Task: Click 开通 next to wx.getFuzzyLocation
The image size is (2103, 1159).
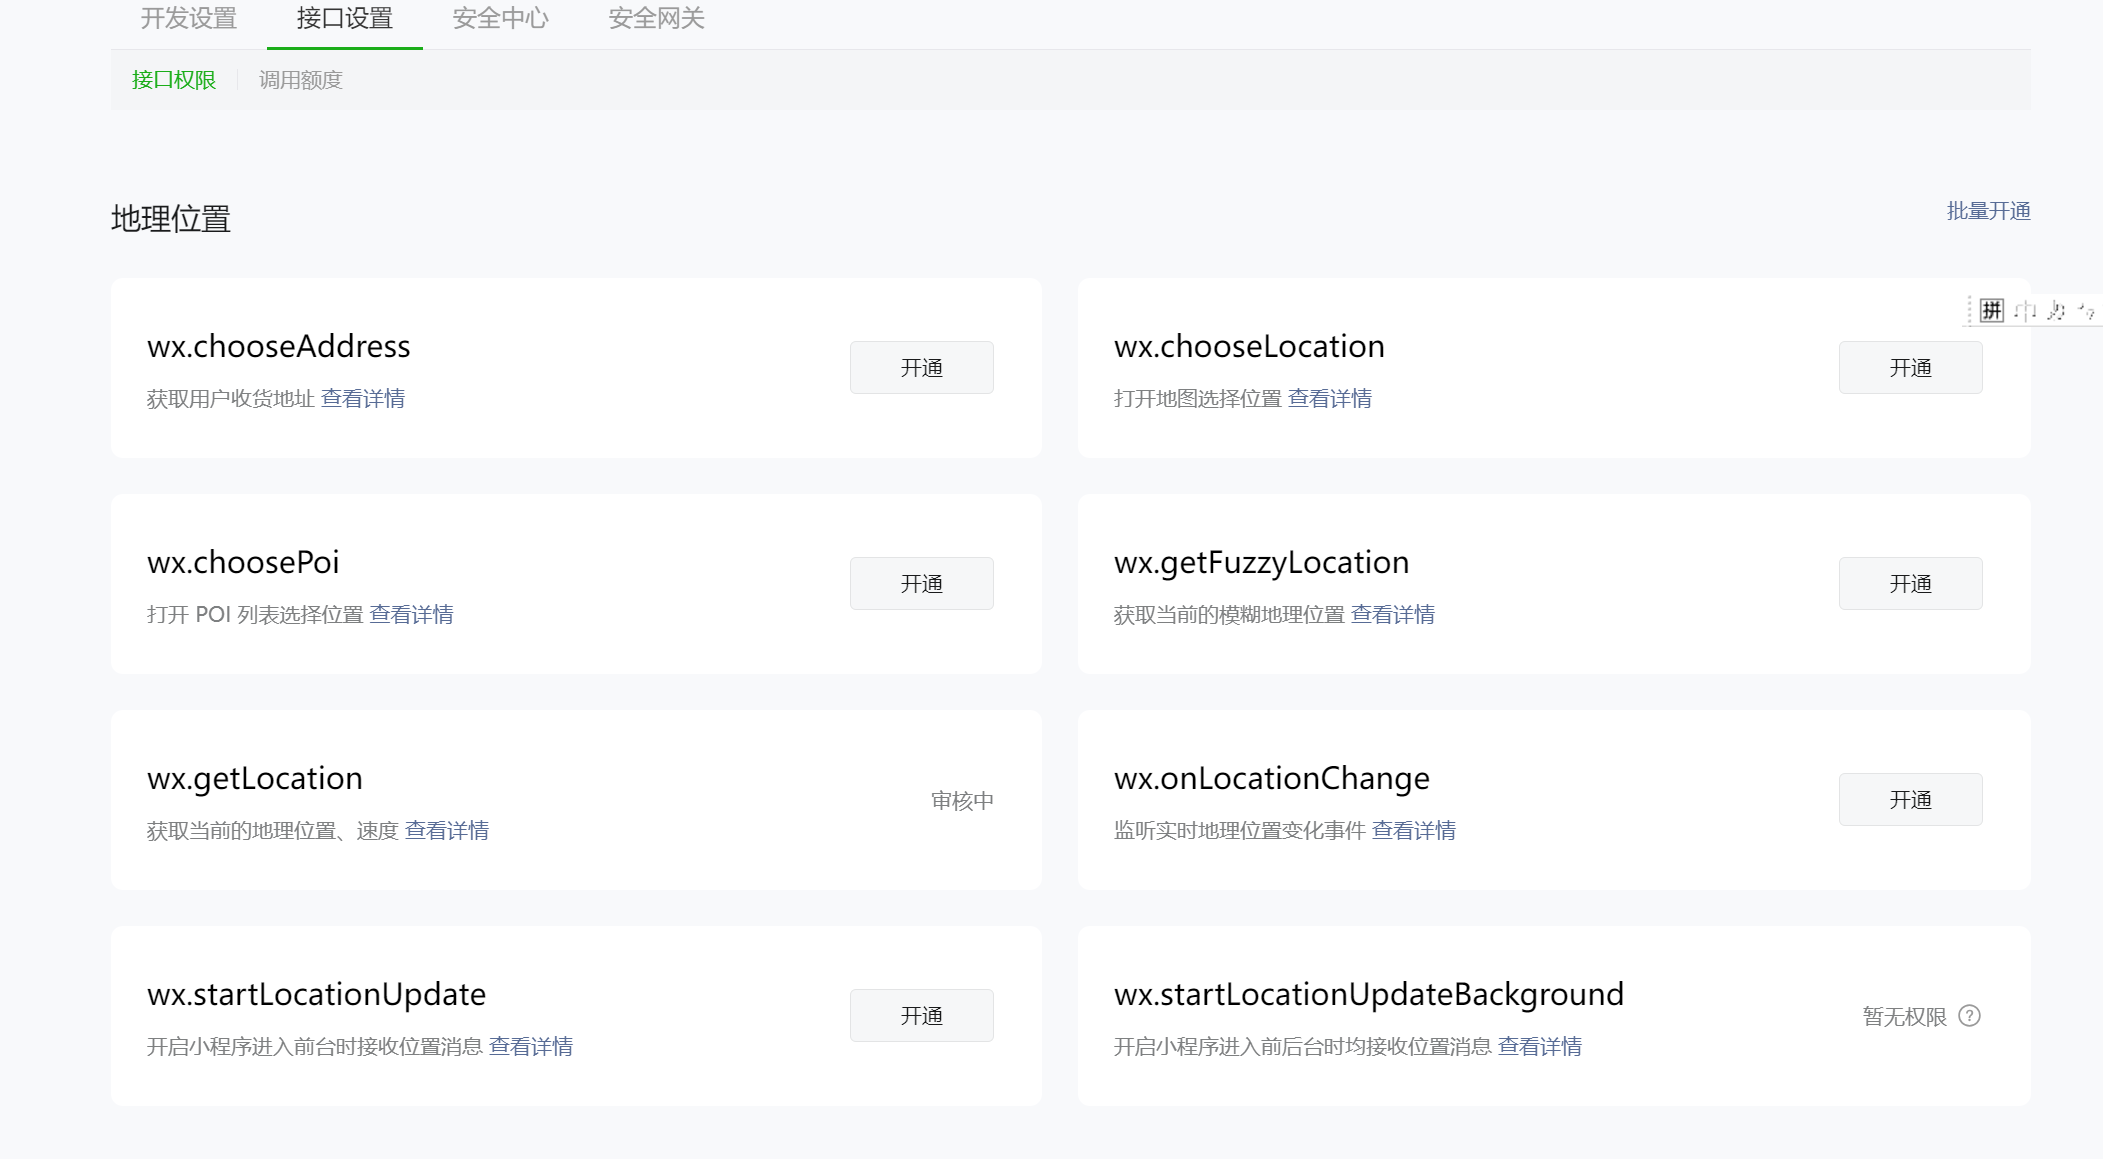Action: pyautogui.click(x=1910, y=584)
